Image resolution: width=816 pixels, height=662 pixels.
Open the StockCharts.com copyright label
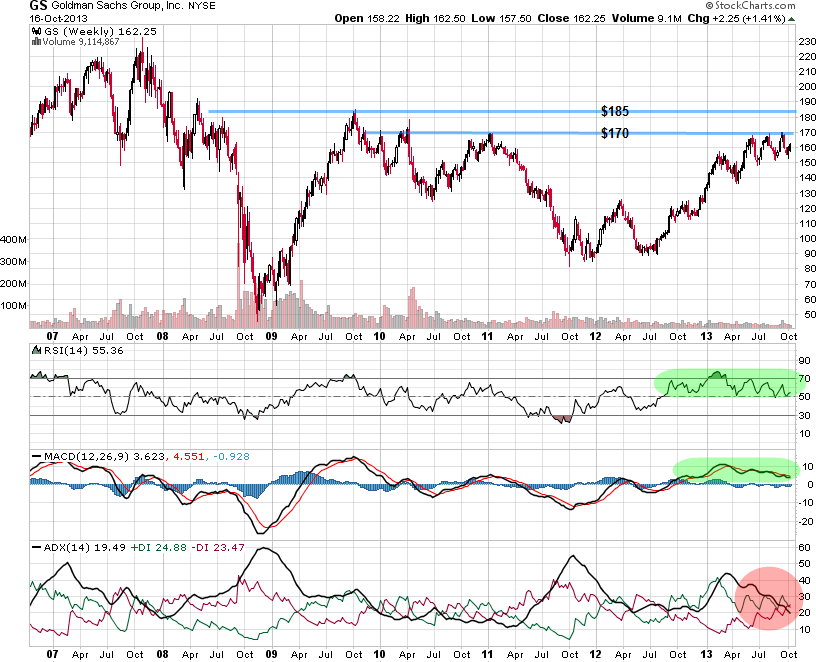coord(750,6)
